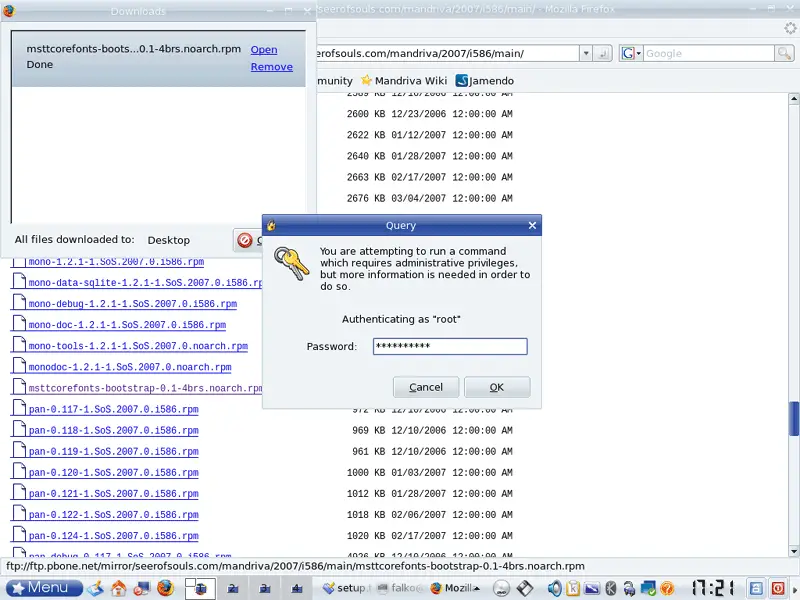Open the downloaded msttcorefonts file link
Viewport: 800px width, 600px height.
point(264,49)
